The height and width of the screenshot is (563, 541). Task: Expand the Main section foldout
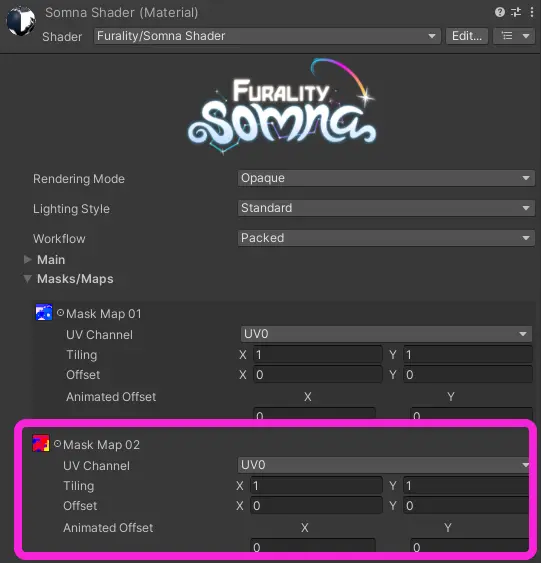click(x=28, y=260)
